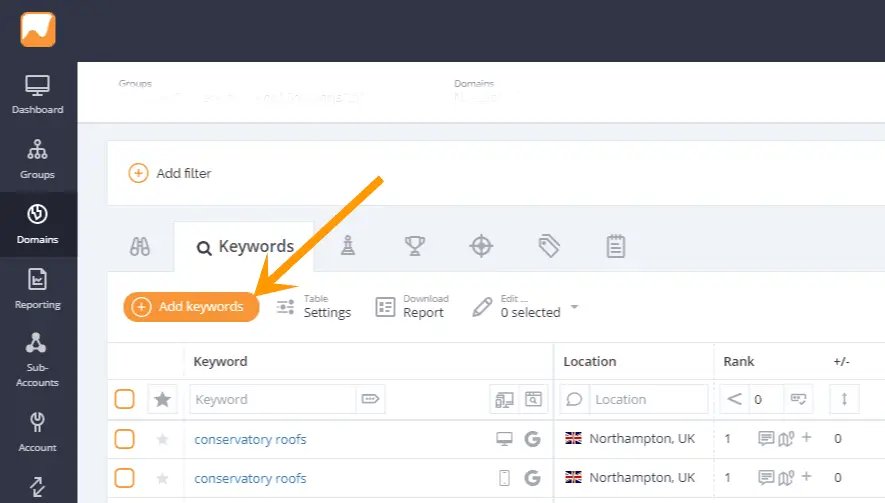885x503 pixels.
Task: Click the less-than rank comparison button
Action: click(734, 399)
